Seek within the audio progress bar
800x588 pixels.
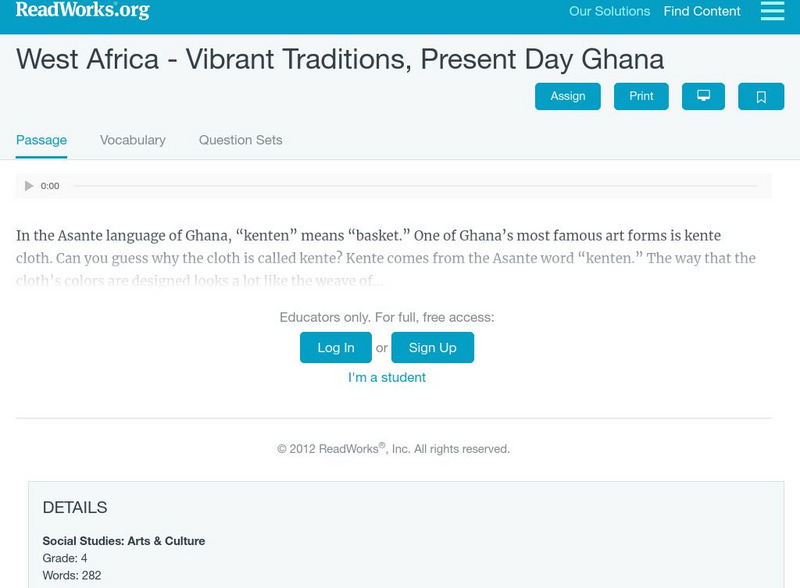pyautogui.click(x=420, y=185)
